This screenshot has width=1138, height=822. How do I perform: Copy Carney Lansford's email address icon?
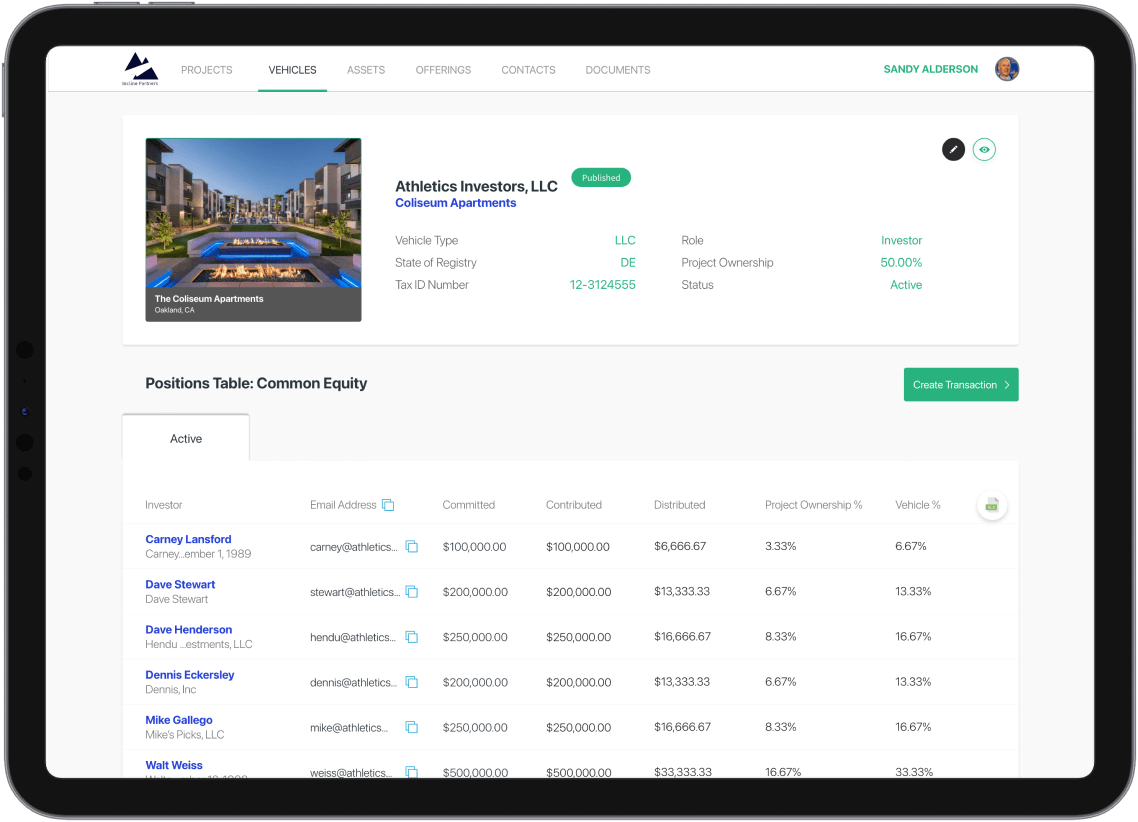tap(411, 547)
